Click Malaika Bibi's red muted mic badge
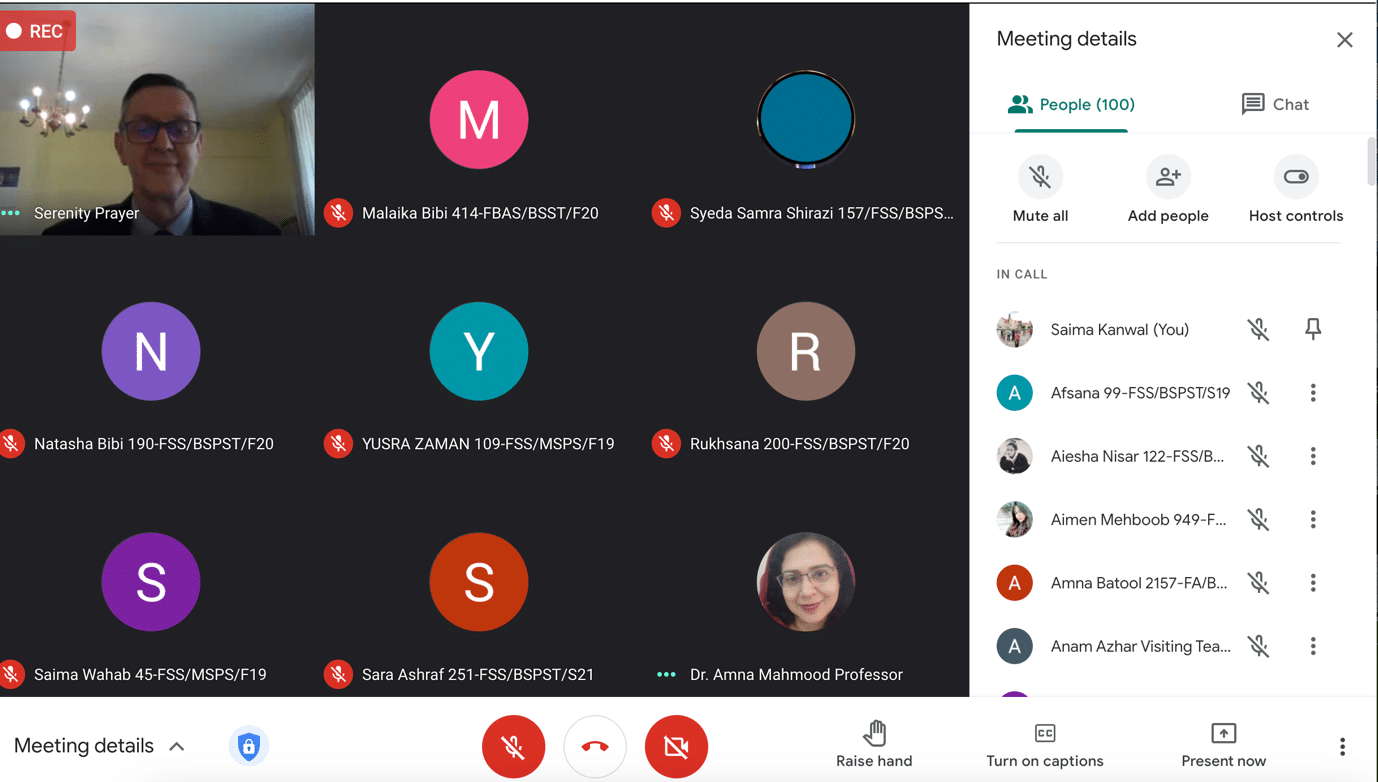Image resolution: width=1378 pixels, height=782 pixels. pos(338,213)
